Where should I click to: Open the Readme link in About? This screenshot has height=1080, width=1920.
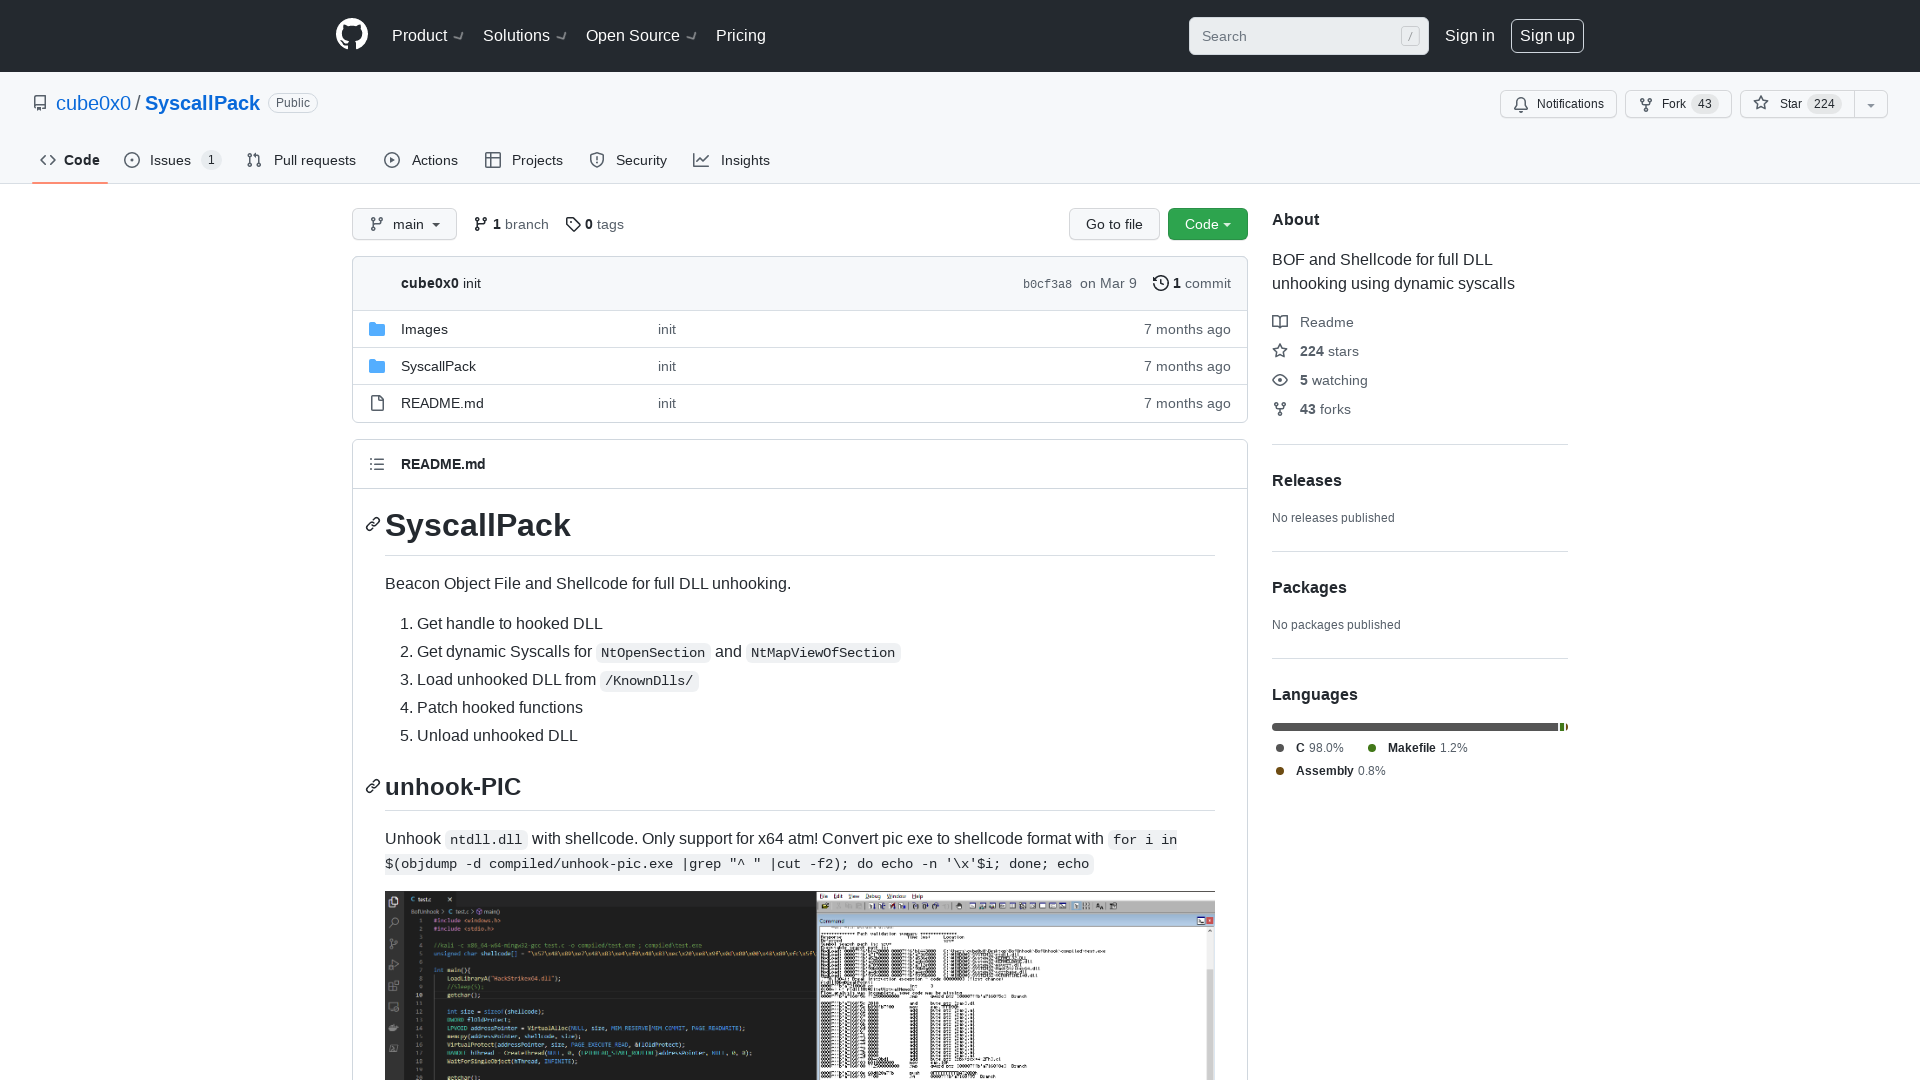coord(1313,322)
